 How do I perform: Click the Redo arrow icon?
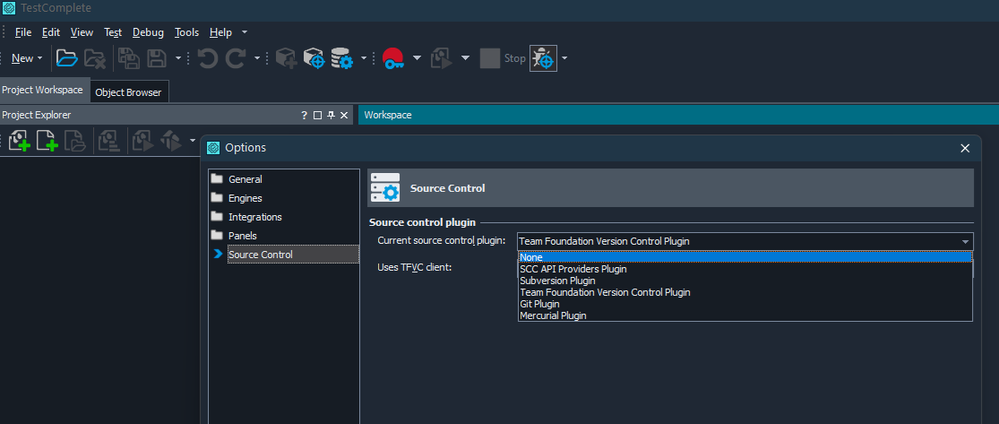(236, 58)
